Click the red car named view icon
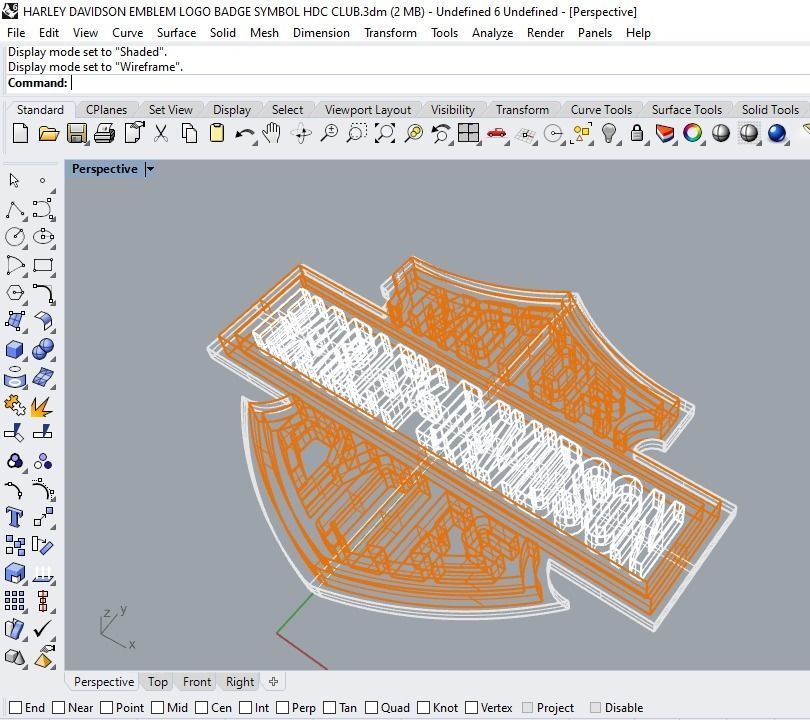The width and height of the screenshot is (810, 720). pos(496,133)
